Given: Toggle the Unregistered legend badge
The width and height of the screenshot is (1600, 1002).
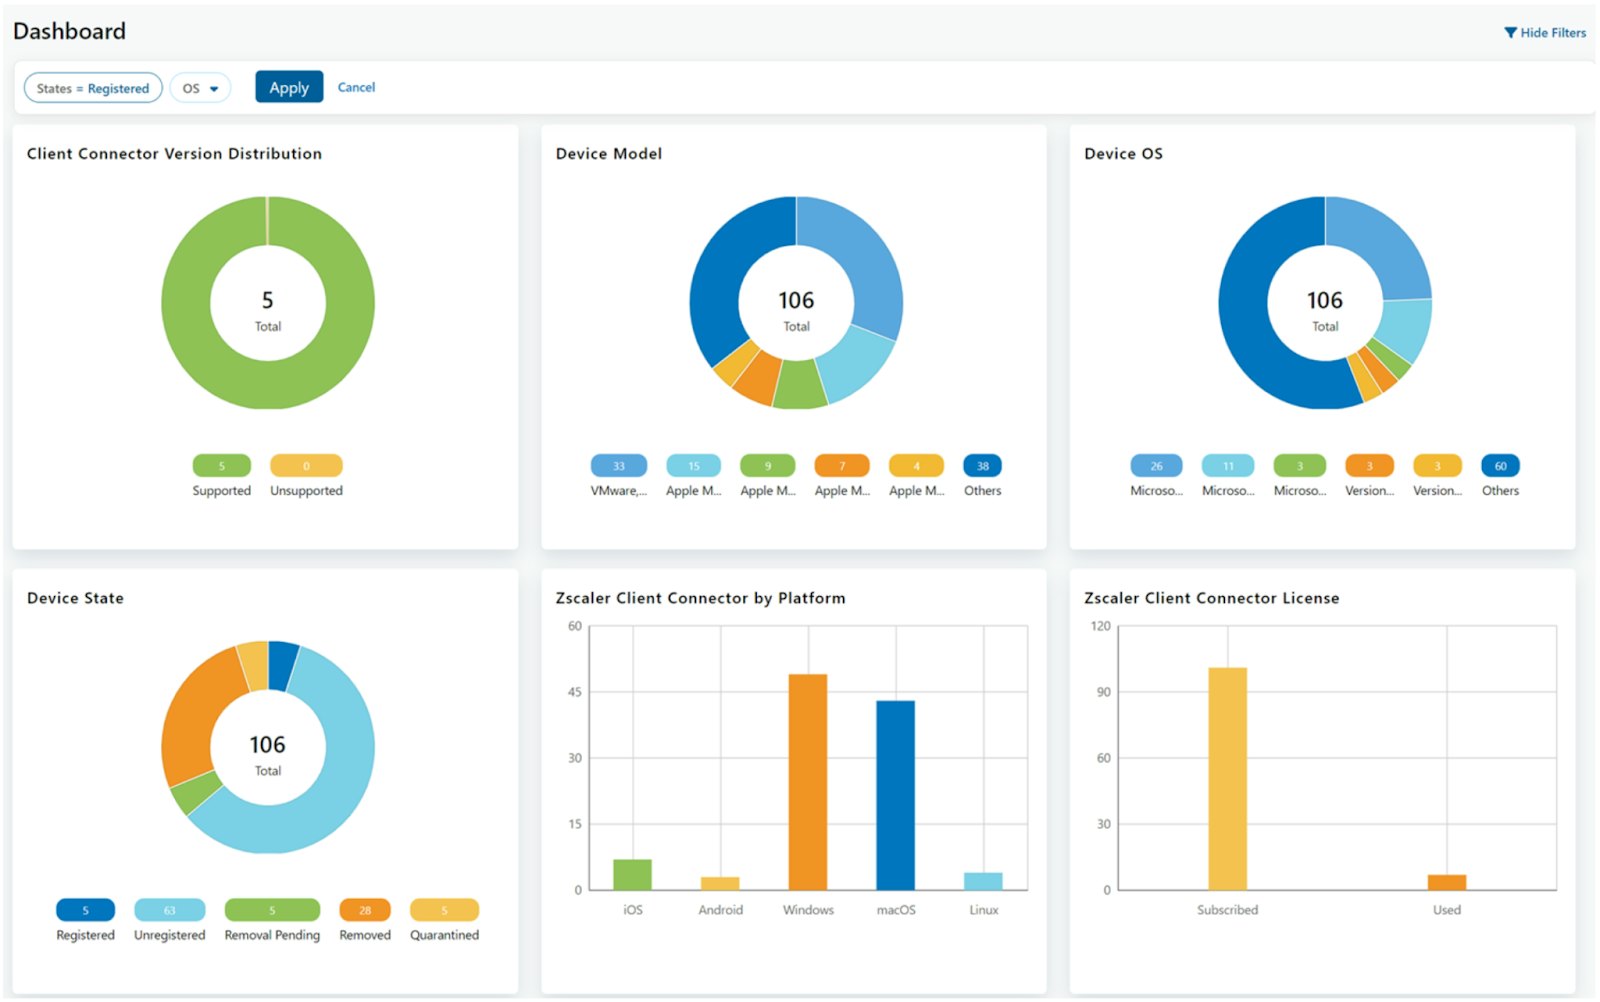Looking at the screenshot, I should coord(168,910).
